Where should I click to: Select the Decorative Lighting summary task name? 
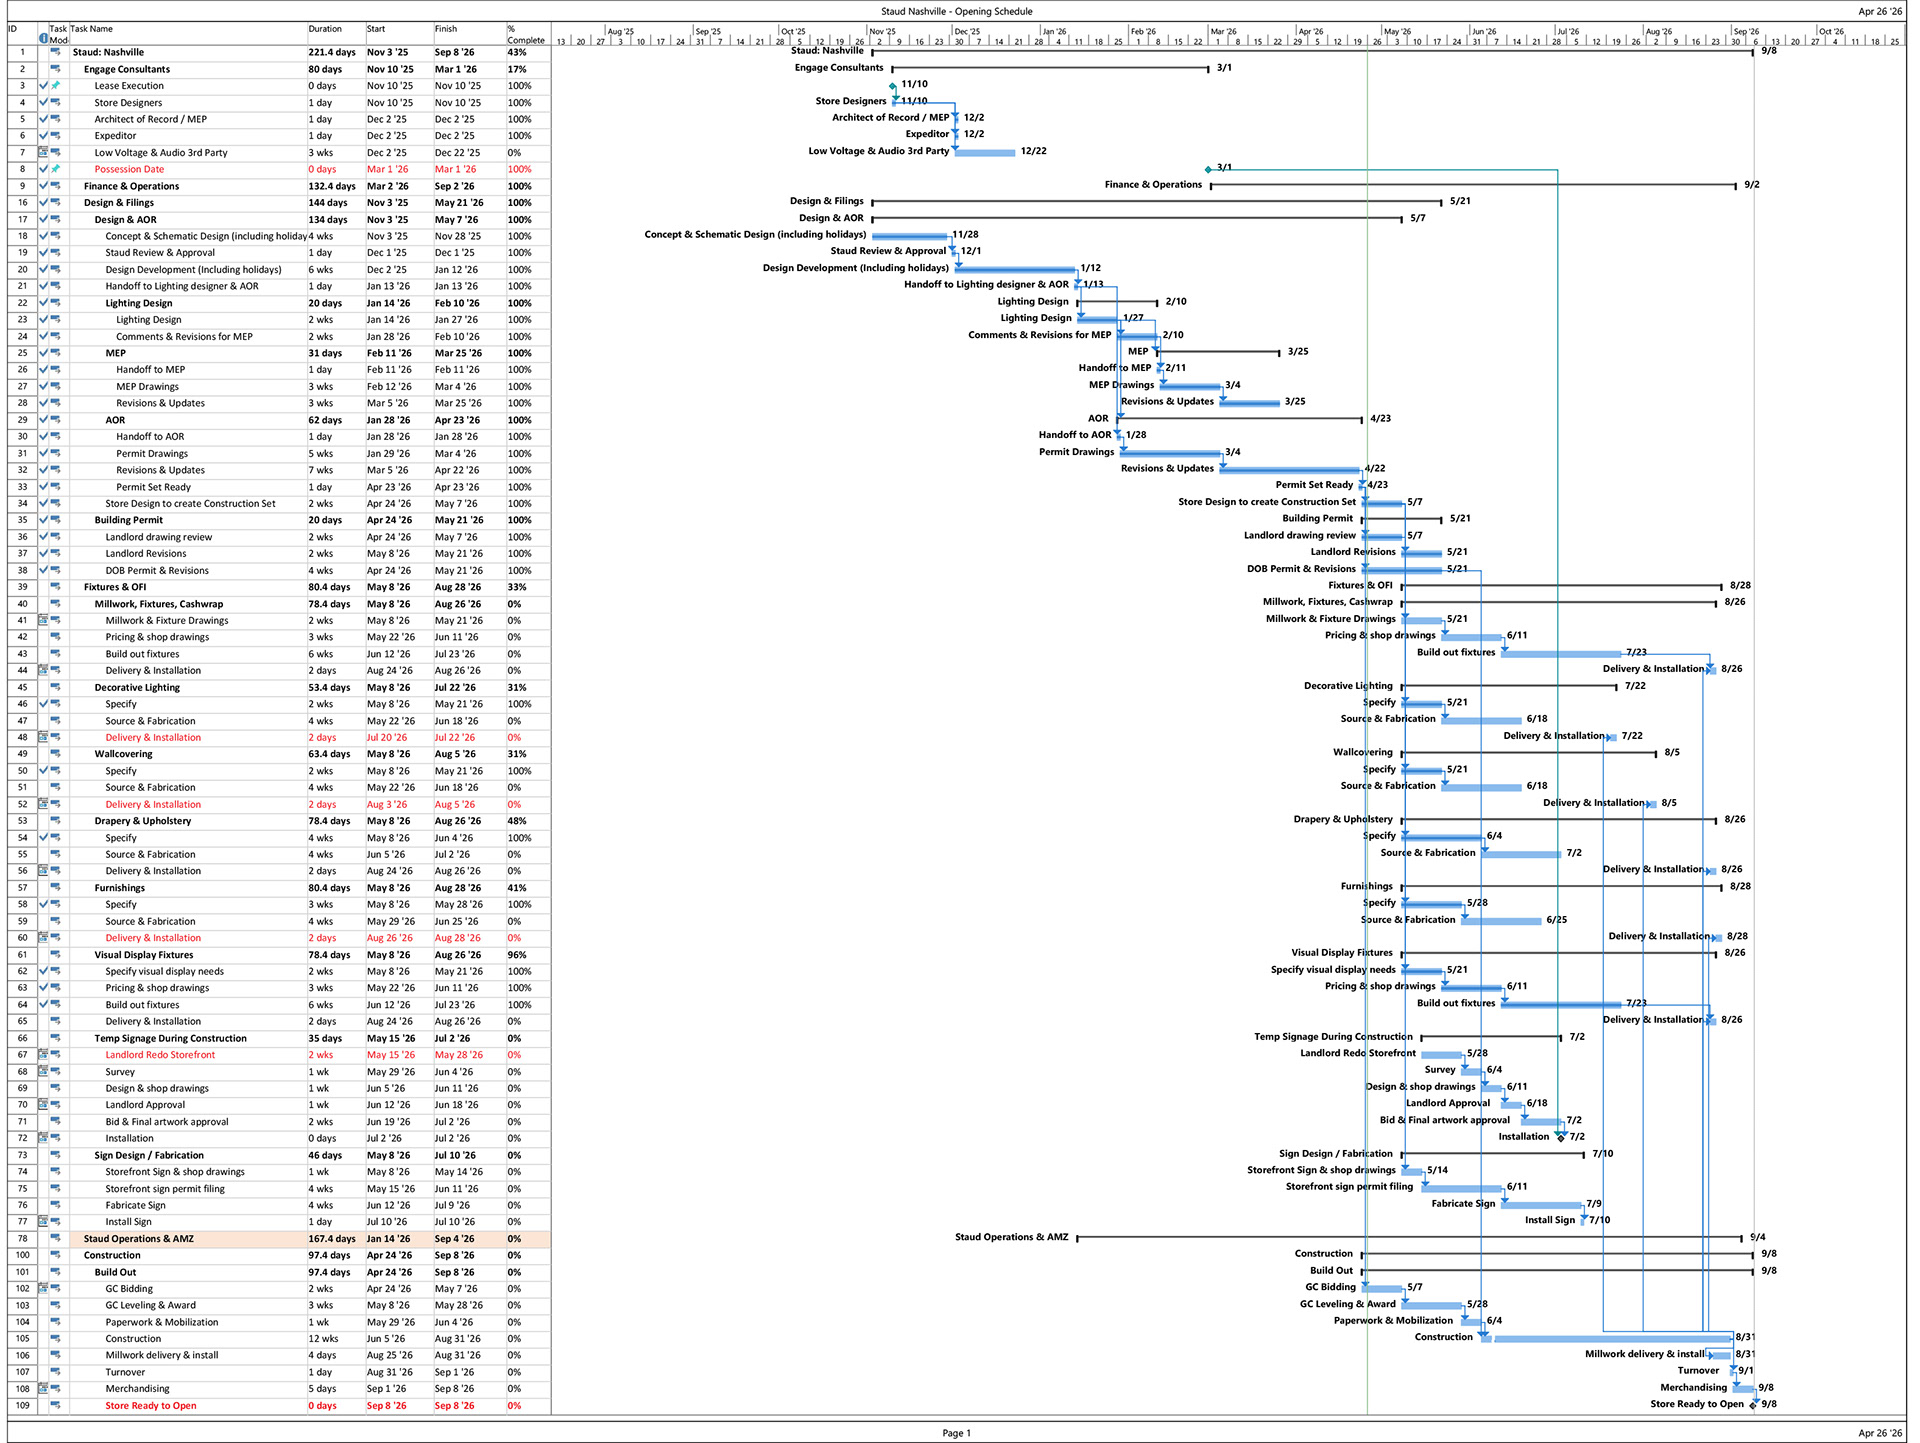tap(137, 687)
